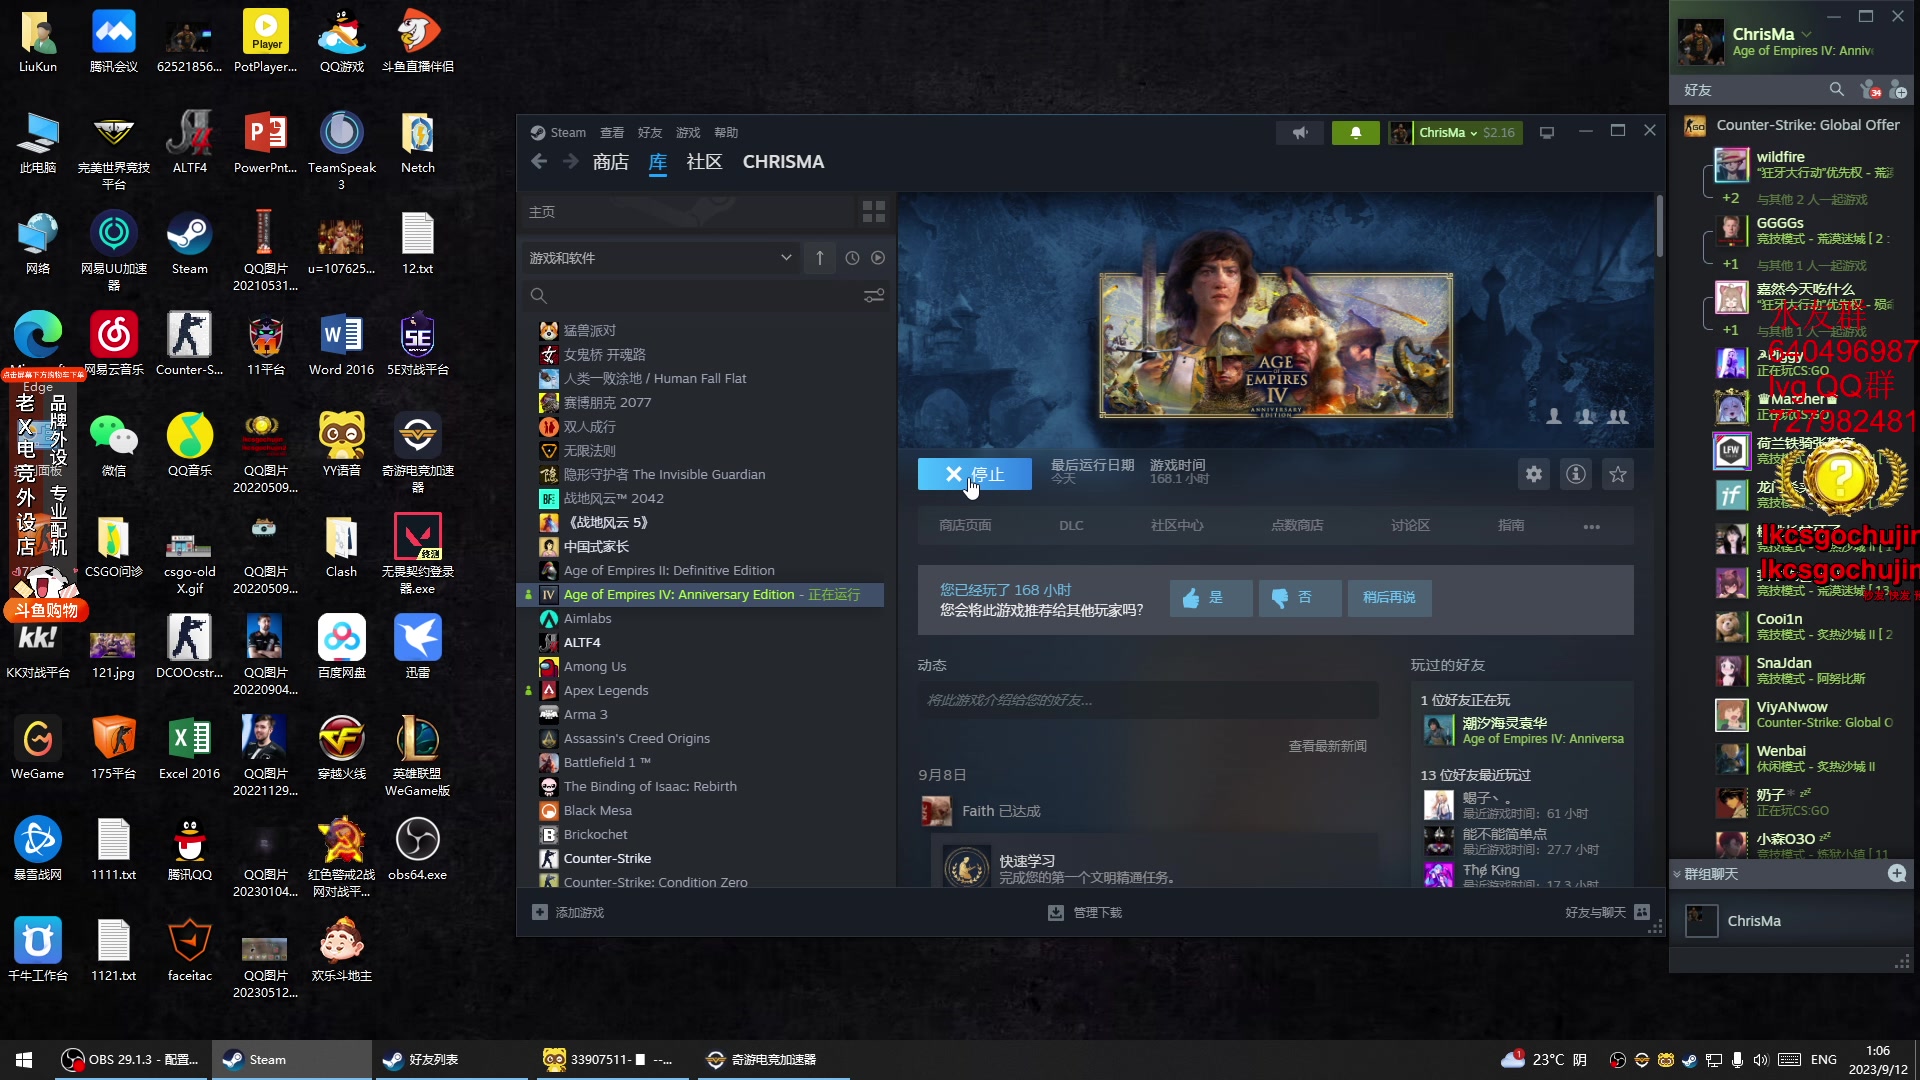Image resolution: width=1920 pixels, height=1080 pixels.
Task: Open the Store page tab
Action: coord(965,526)
